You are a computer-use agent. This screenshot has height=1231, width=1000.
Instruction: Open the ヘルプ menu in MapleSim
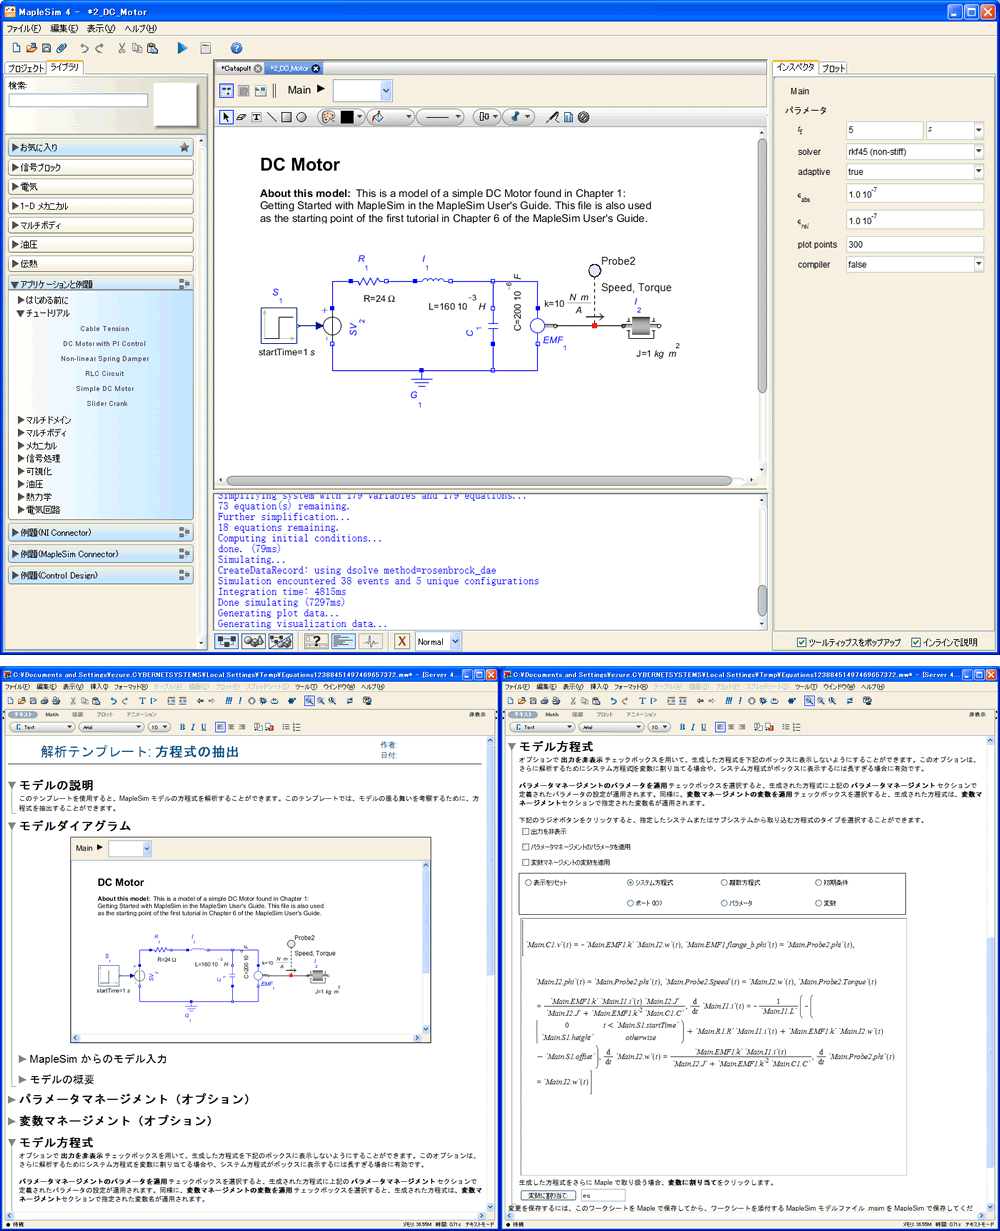point(140,28)
